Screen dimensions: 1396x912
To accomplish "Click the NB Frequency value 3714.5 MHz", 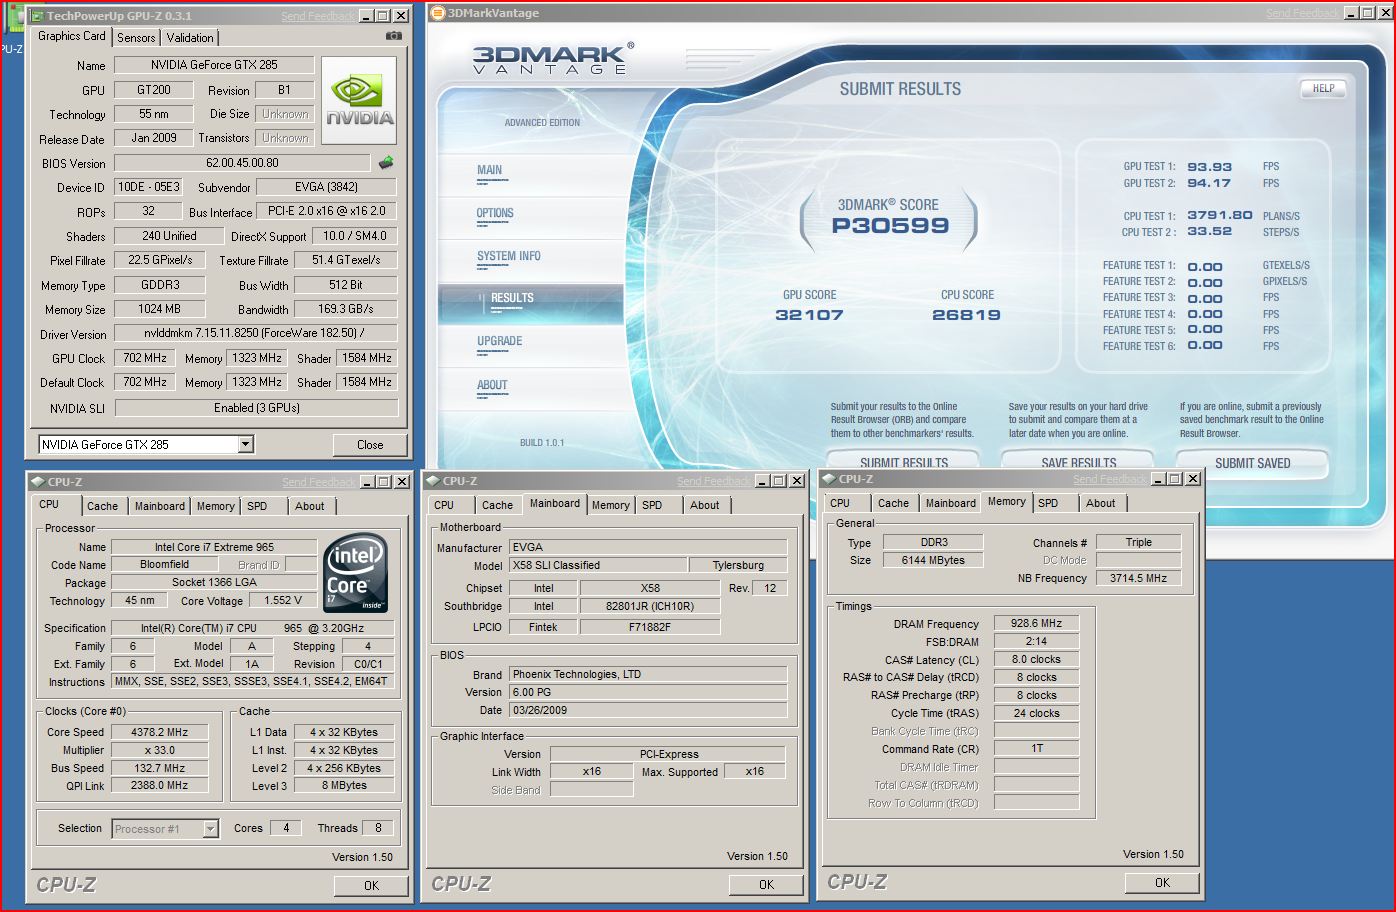I will coord(1138,578).
